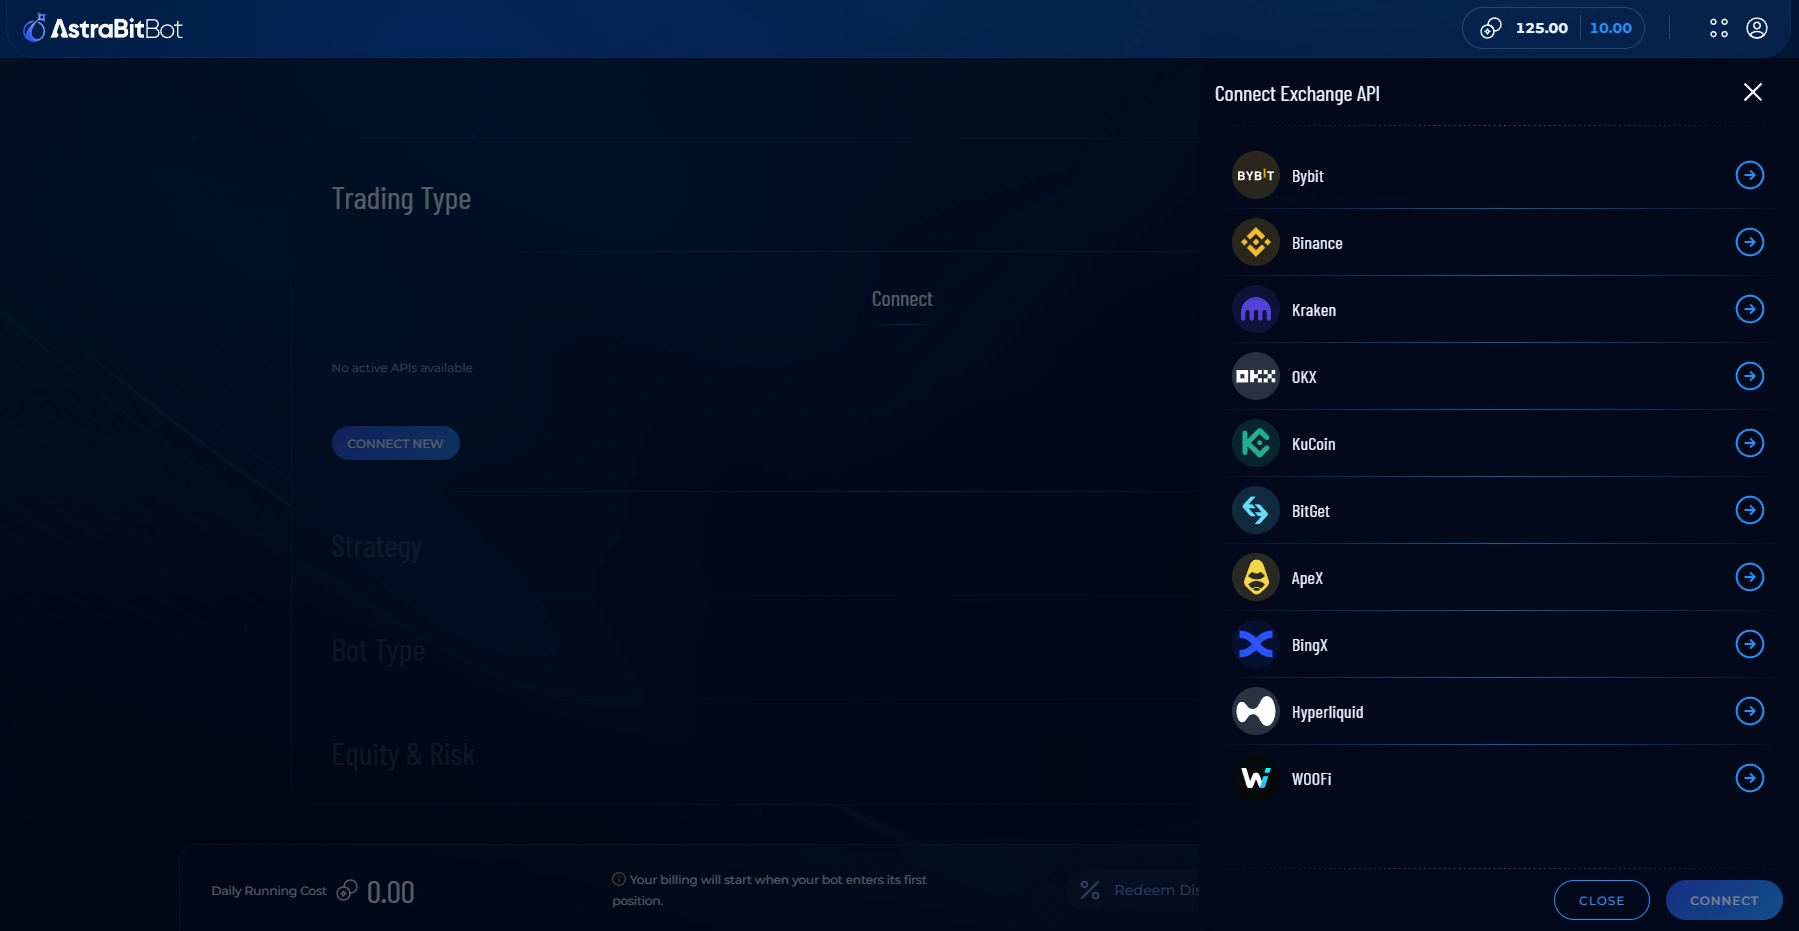Select the Binance exchange name
This screenshot has width=1799, height=931.
click(x=1317, y=243)
